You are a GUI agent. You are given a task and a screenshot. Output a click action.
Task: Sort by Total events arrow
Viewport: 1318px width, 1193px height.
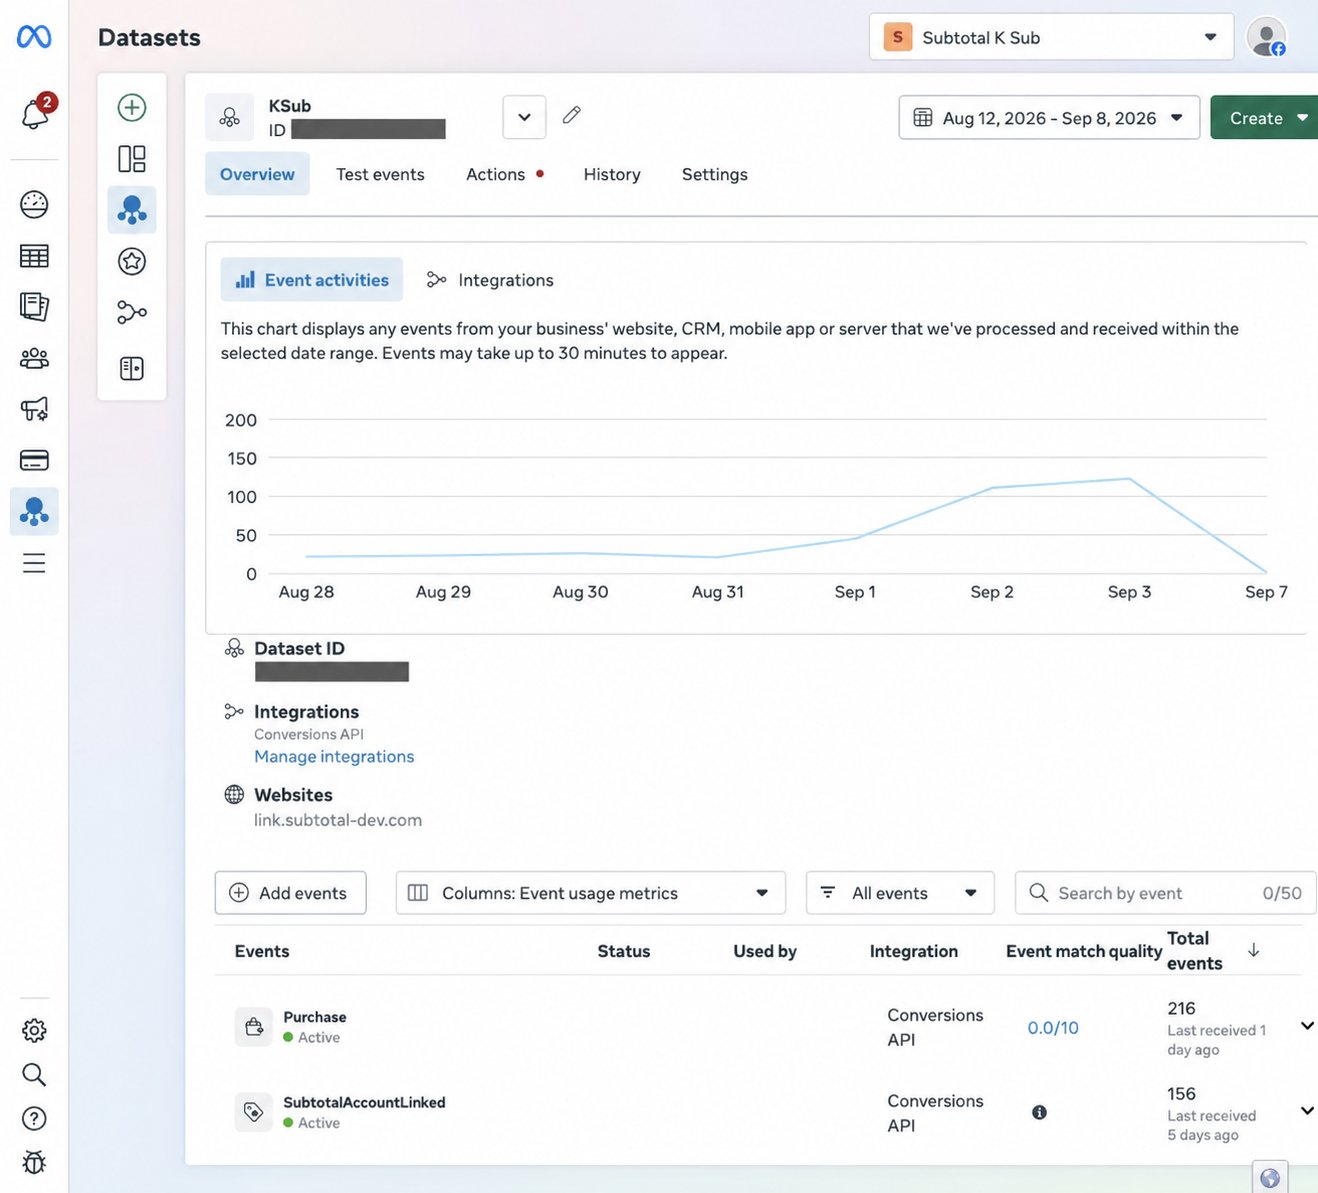click(1254, 950)
